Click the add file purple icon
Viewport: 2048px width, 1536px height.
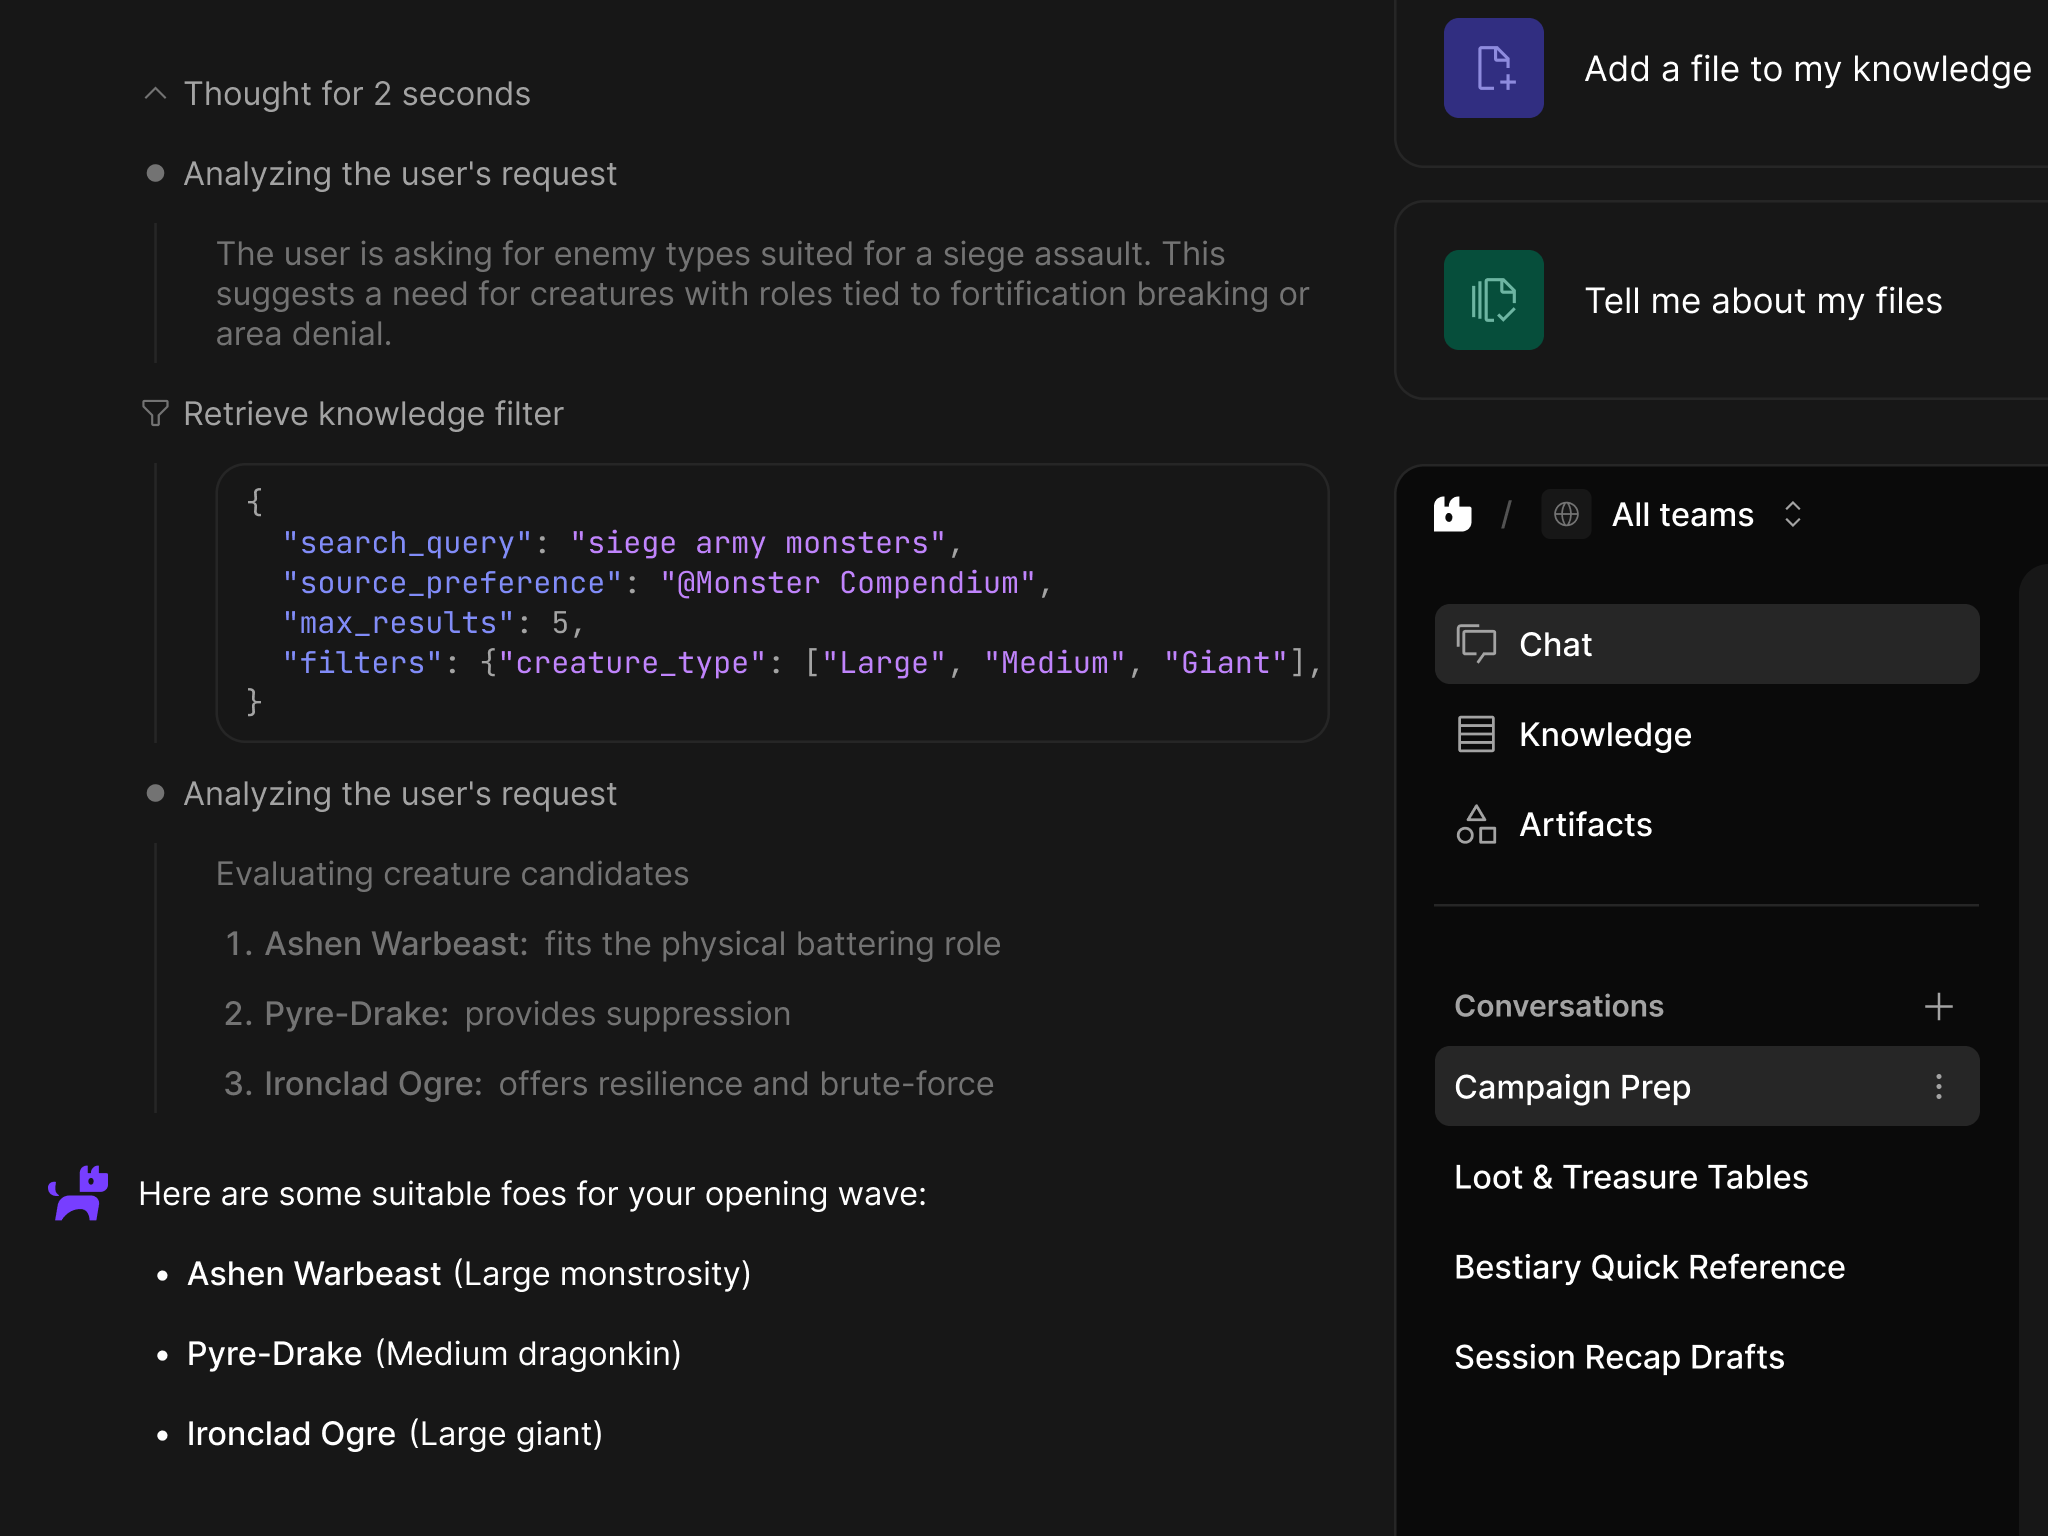point(1493,68)
